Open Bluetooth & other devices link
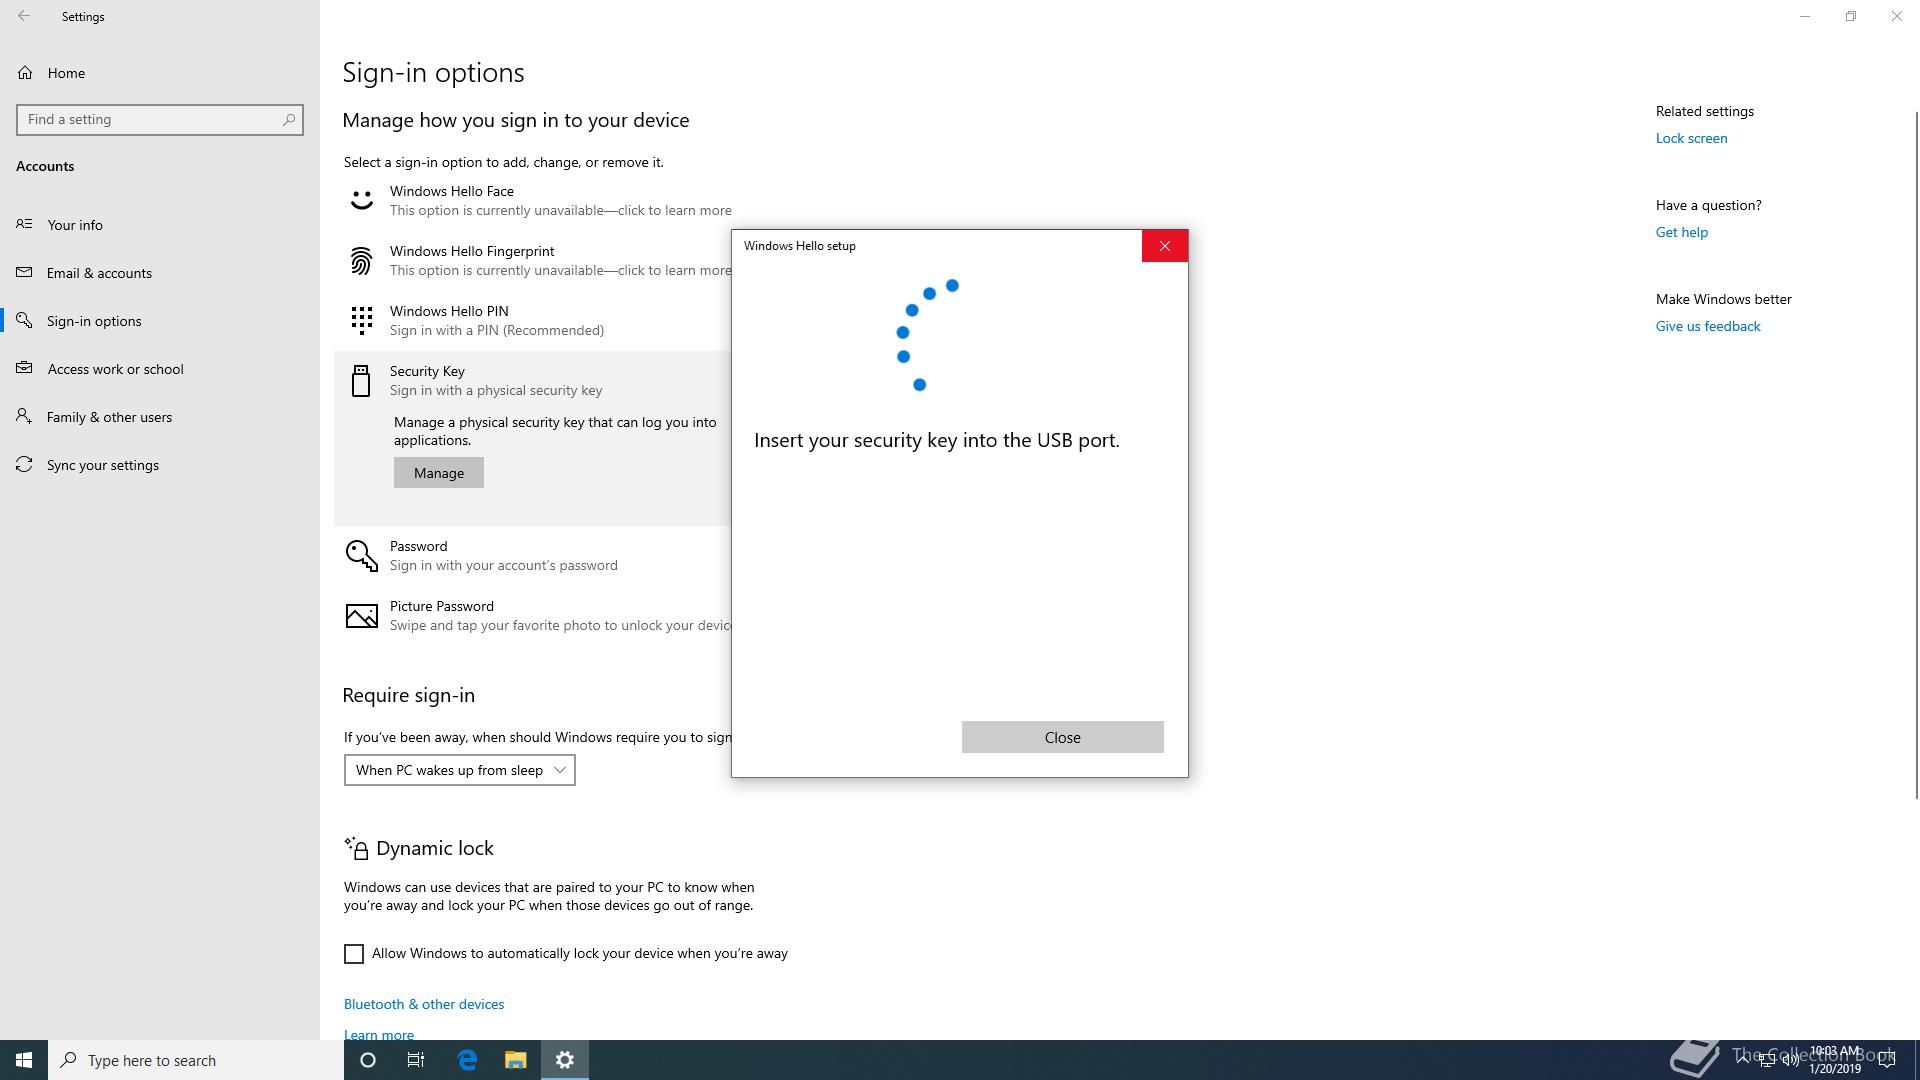Screen dimensions: 1920x1080 point(424,1004)
